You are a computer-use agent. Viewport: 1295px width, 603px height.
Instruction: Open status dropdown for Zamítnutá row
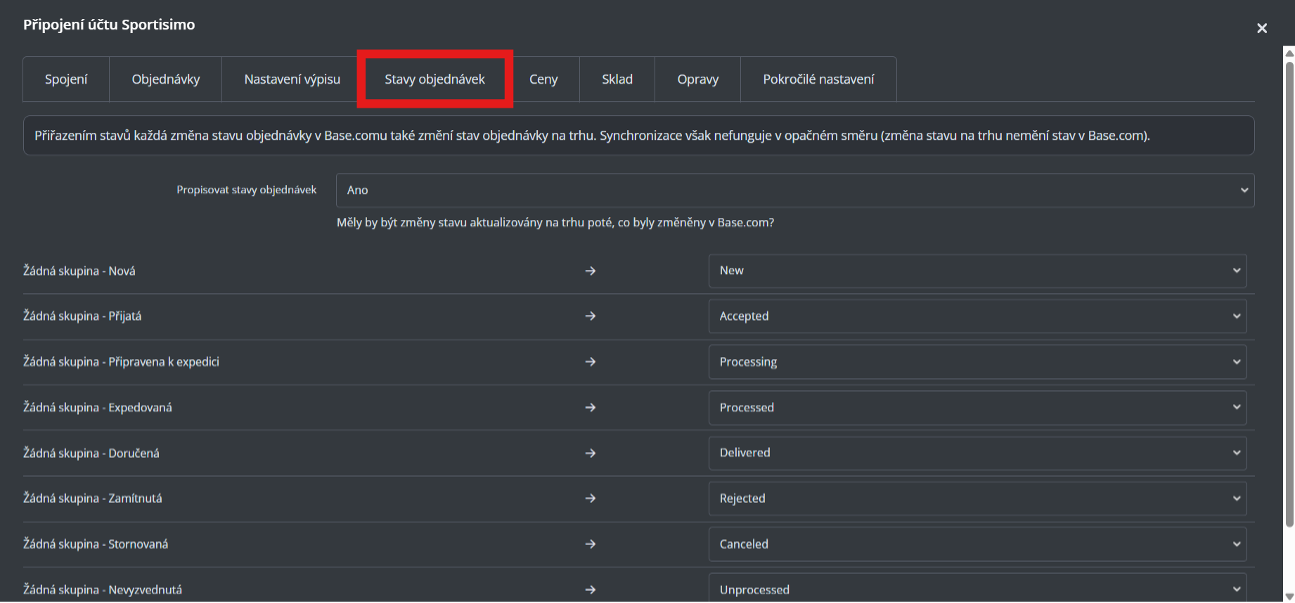[977, 498]
